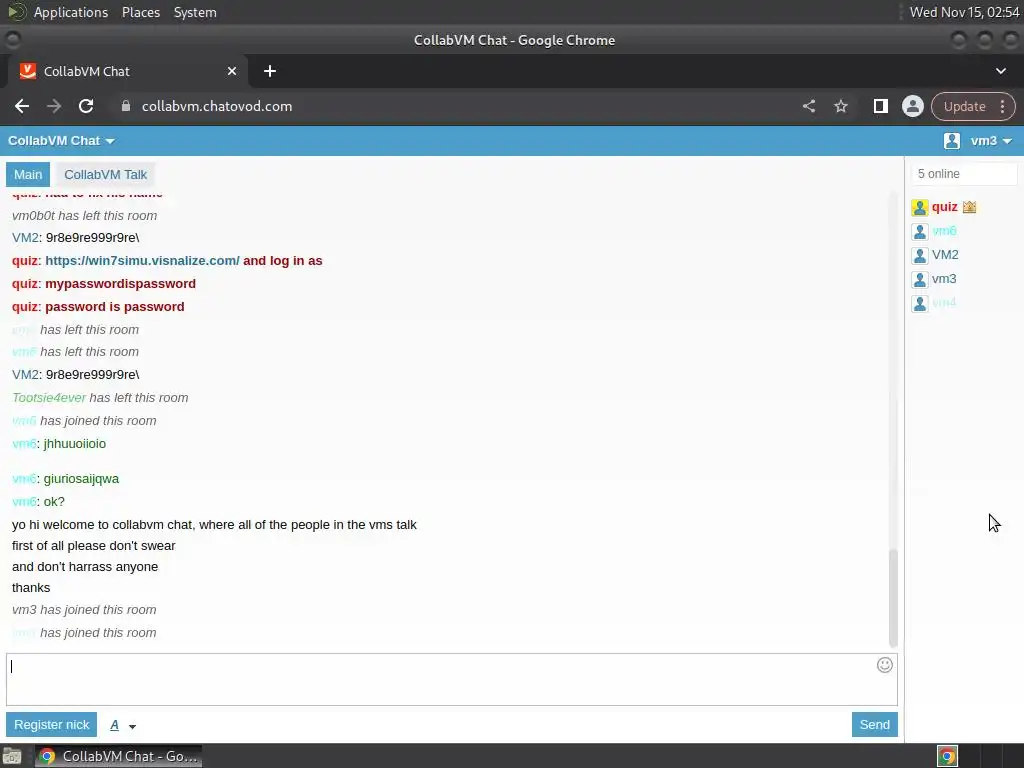The image size is (1024, 768).
Task: Click the text 'password is password'
Action: point(114,306)
